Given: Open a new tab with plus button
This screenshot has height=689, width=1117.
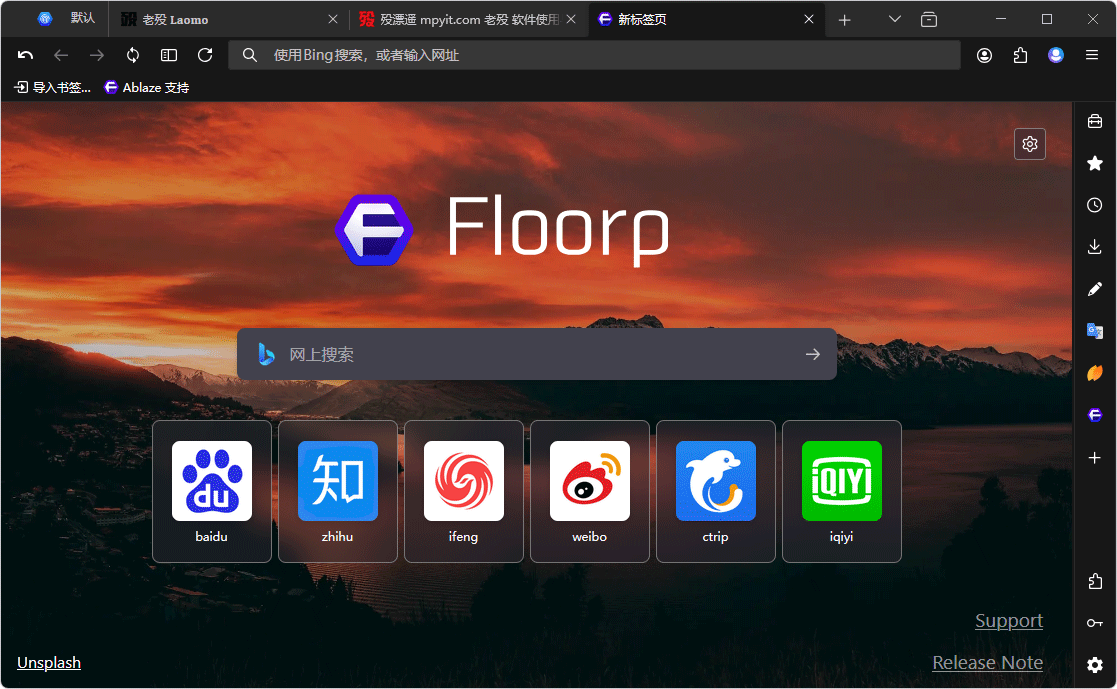Looking at the screenshot, I should 845,20.
